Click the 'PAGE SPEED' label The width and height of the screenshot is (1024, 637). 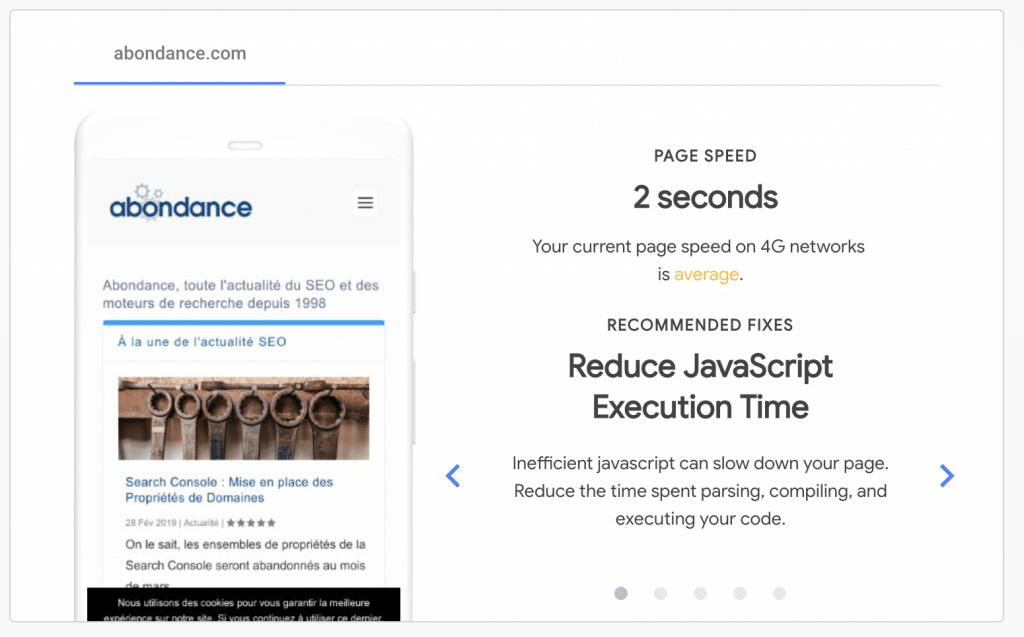click(705, 156)
